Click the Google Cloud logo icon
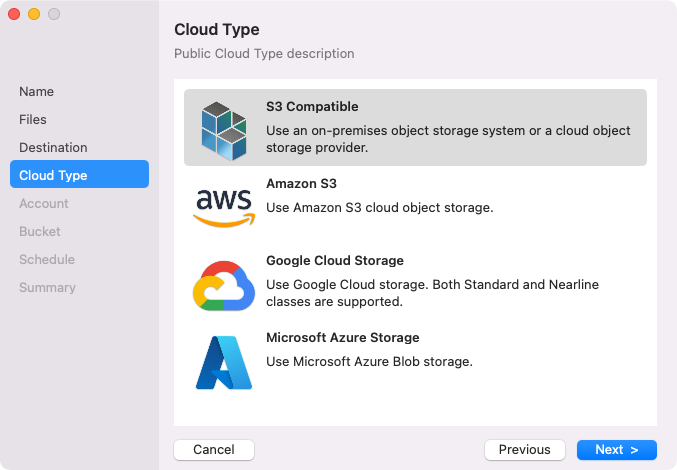The height and width of the screenshot is (470, 677). click(x=223, y=284)
